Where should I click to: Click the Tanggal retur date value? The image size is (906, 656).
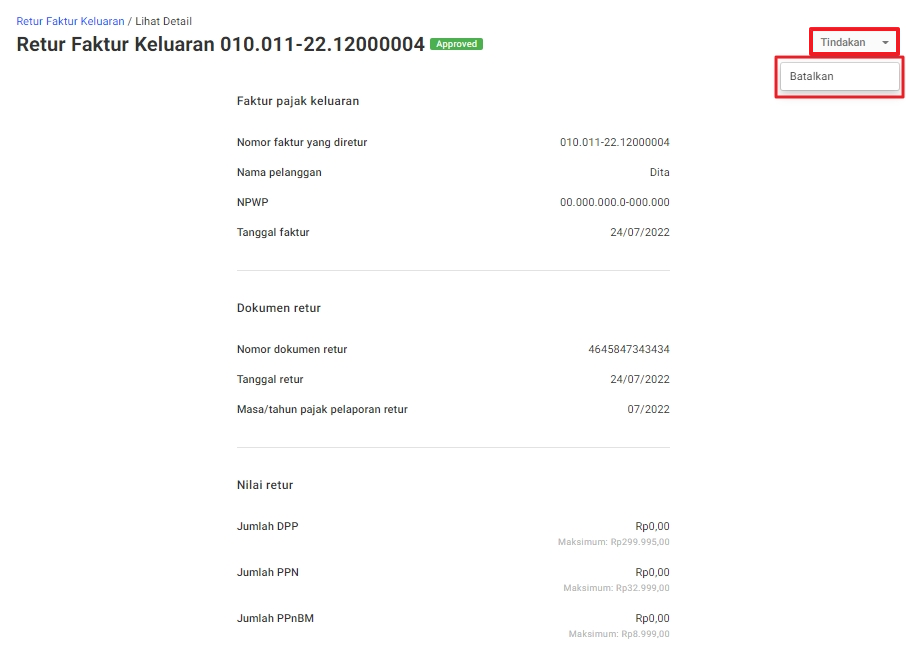tap(639, 379)
